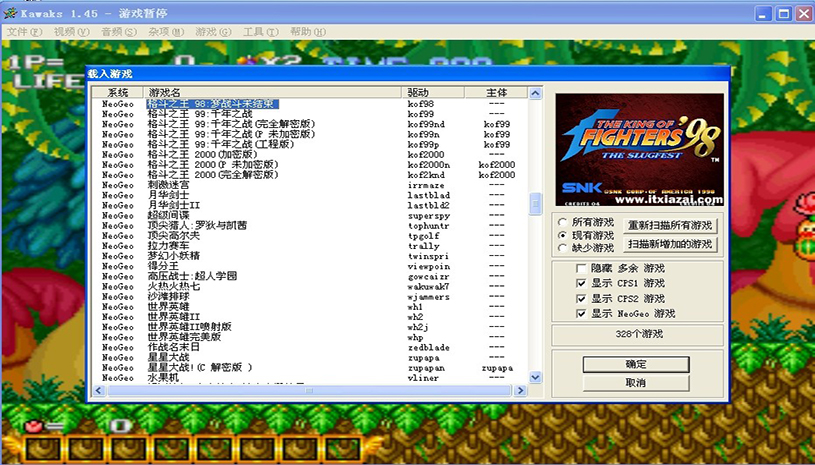815x465 pixels.
Task: Open the 文件 menu
Action: tap(23, 32)
